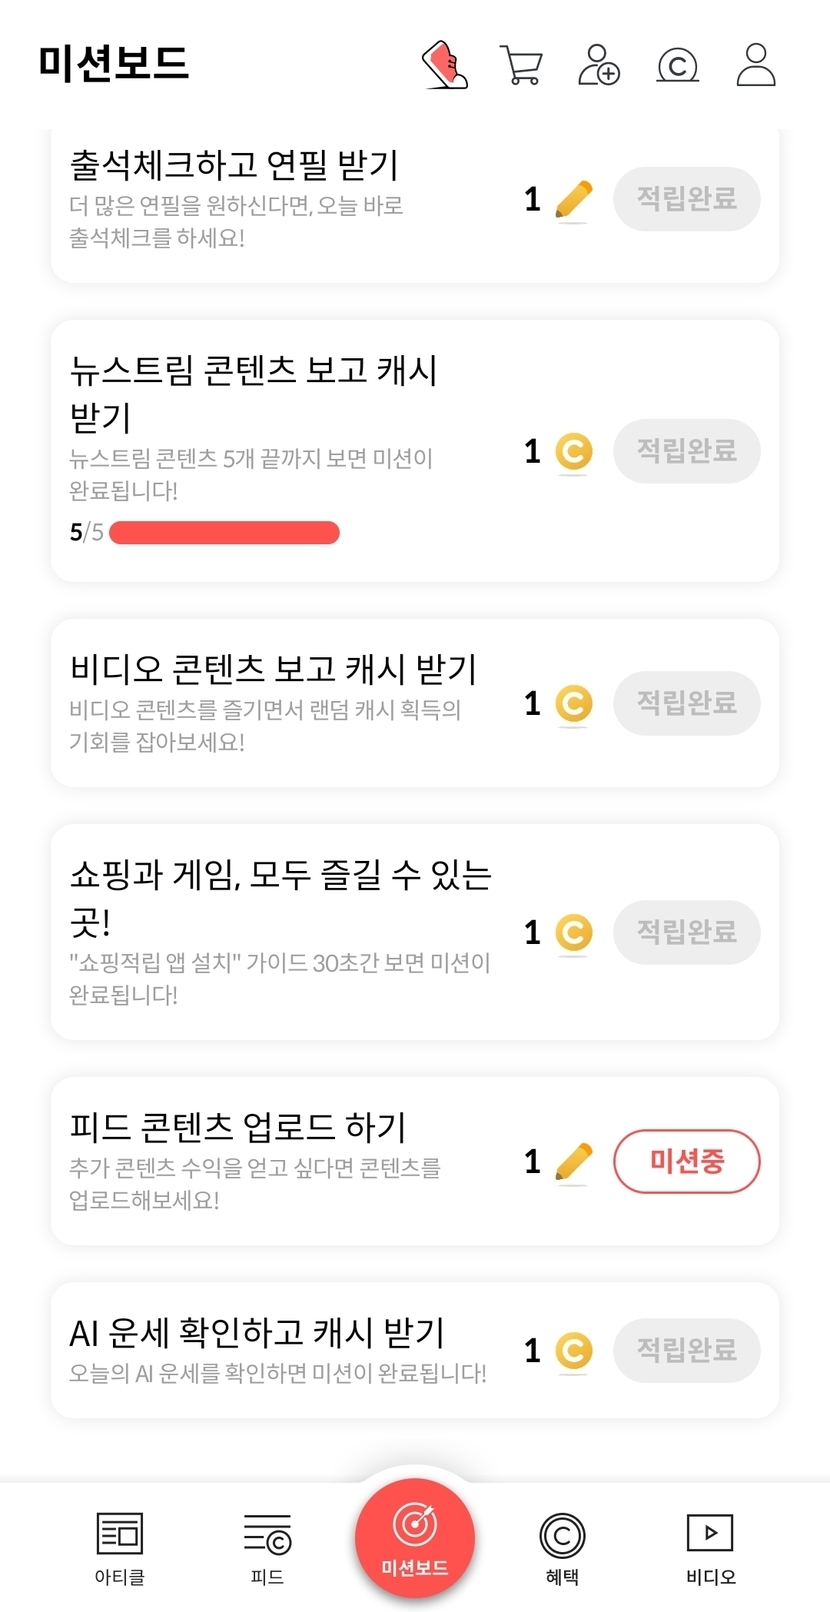The height and width of the screenshot is (1612, 830).
Task: Switch to the 피드 tab
Action: 267,1547
